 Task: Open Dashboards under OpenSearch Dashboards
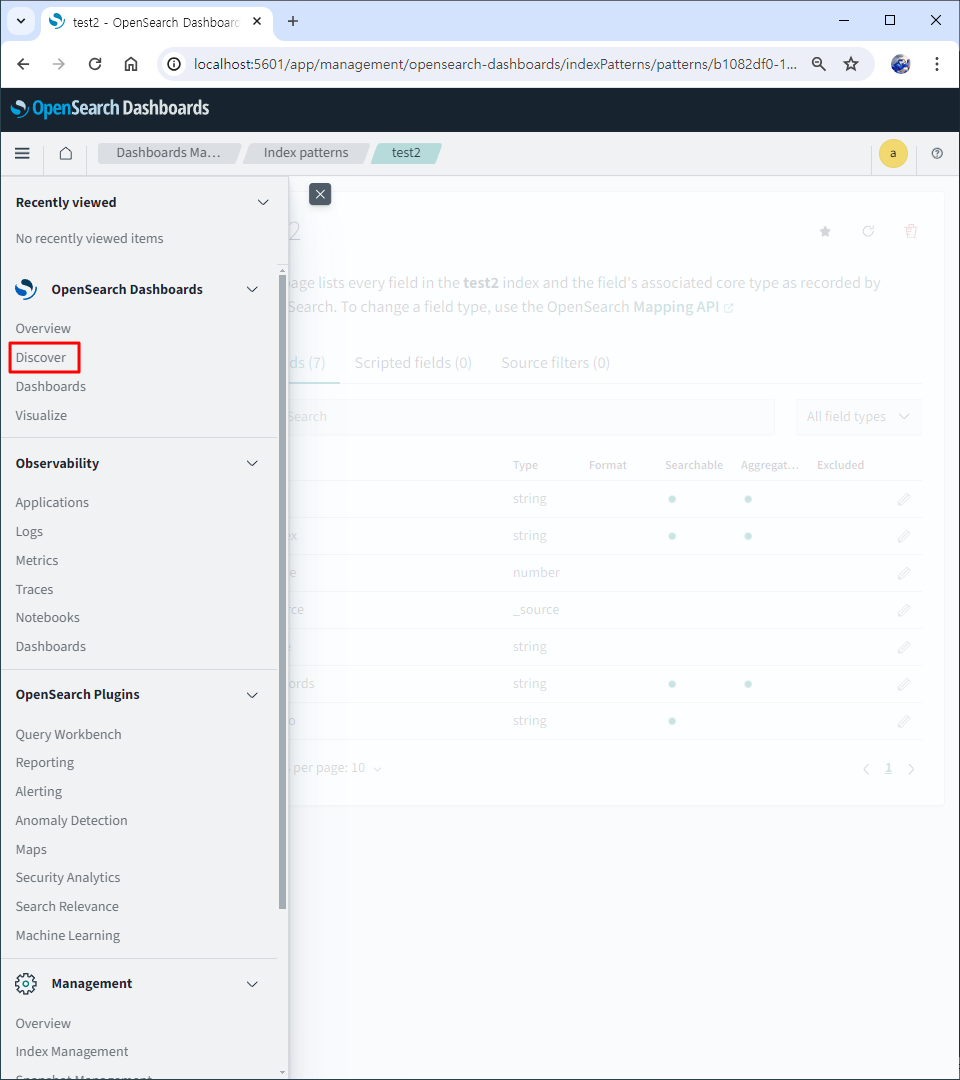[x=51, y=386]
